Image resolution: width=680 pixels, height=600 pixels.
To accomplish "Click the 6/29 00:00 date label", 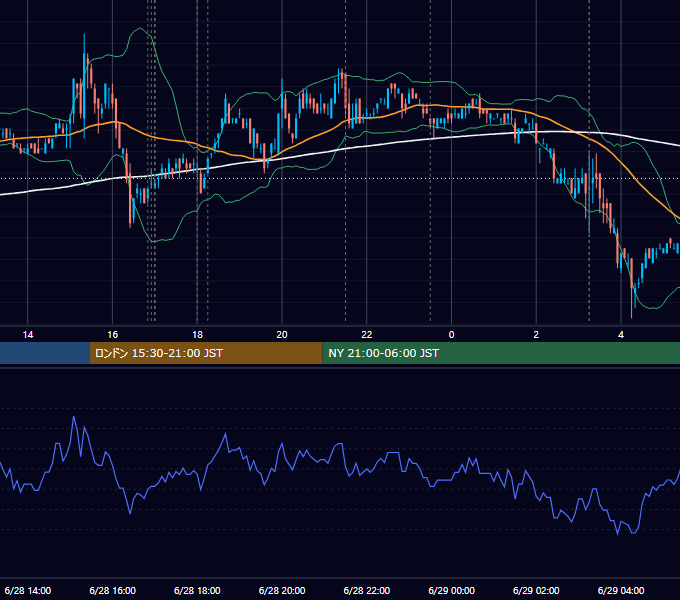I will (x=451, y=590).
